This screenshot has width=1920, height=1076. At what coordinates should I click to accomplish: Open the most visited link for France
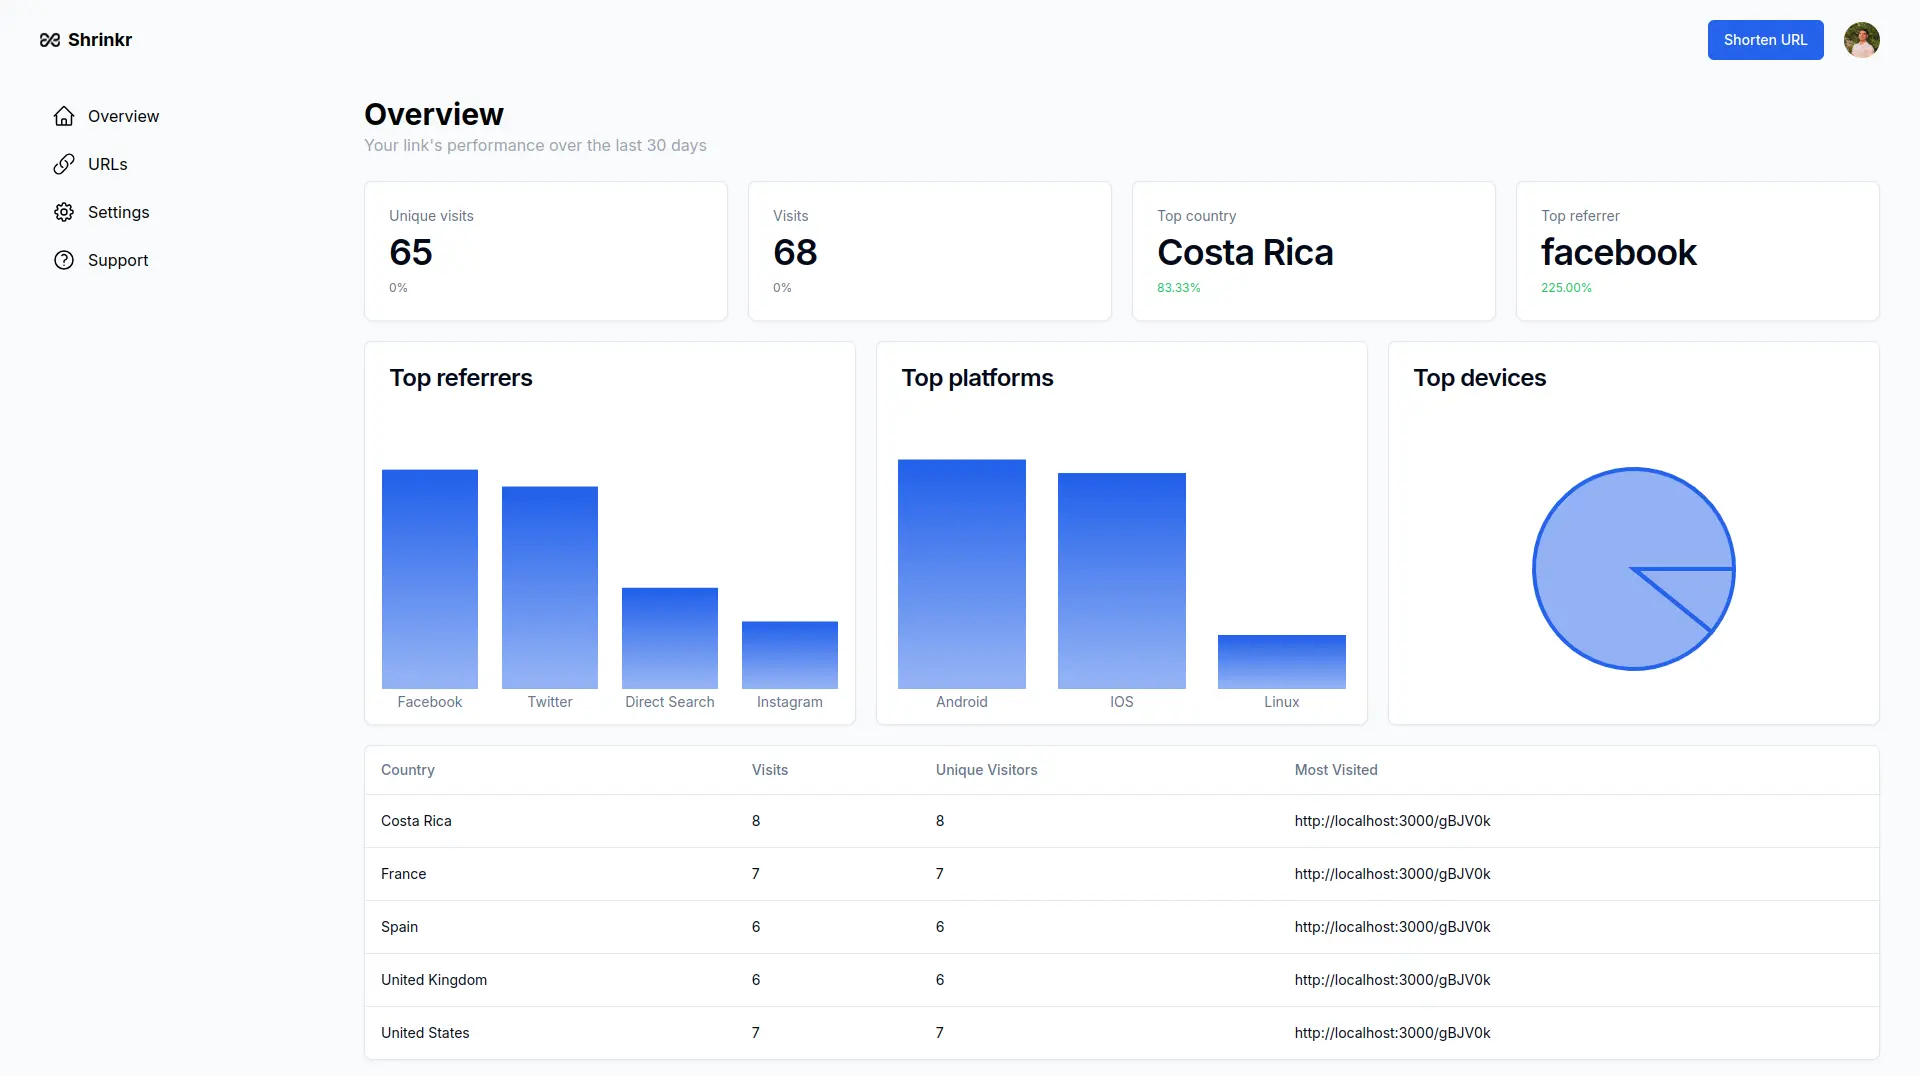click(1391, 874)
